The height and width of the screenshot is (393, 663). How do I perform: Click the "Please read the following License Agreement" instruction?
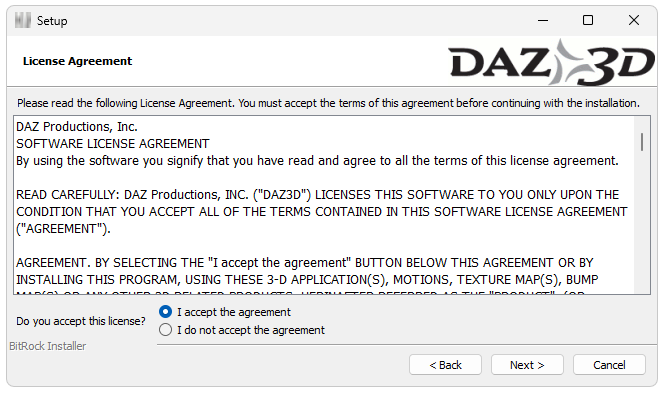coord(328,103)
